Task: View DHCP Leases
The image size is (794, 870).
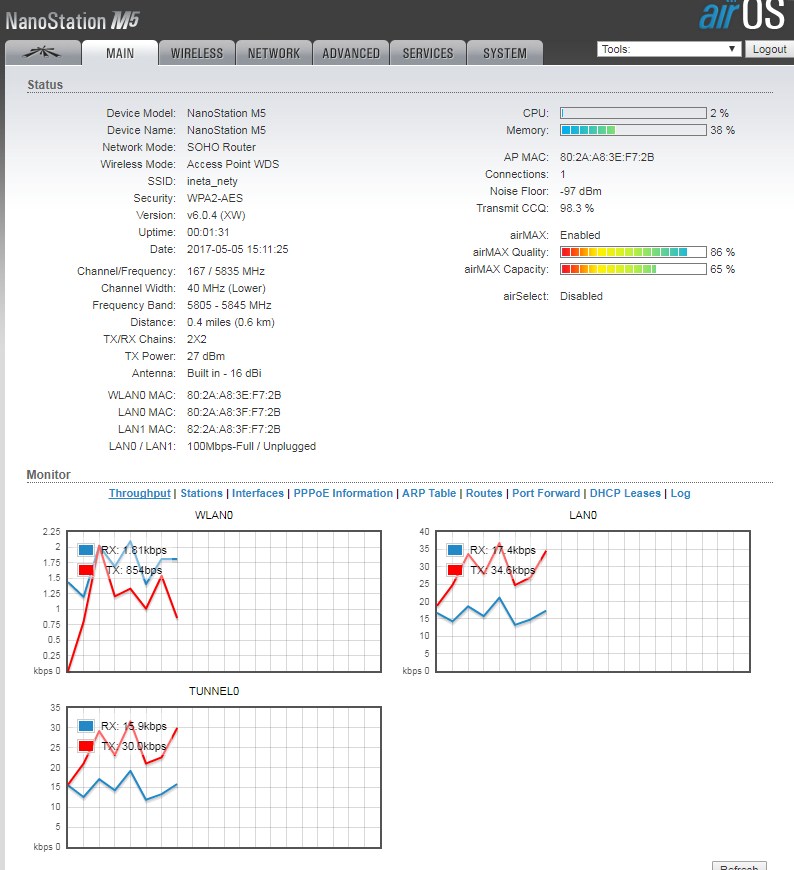Action: click(x=625, y=493)
